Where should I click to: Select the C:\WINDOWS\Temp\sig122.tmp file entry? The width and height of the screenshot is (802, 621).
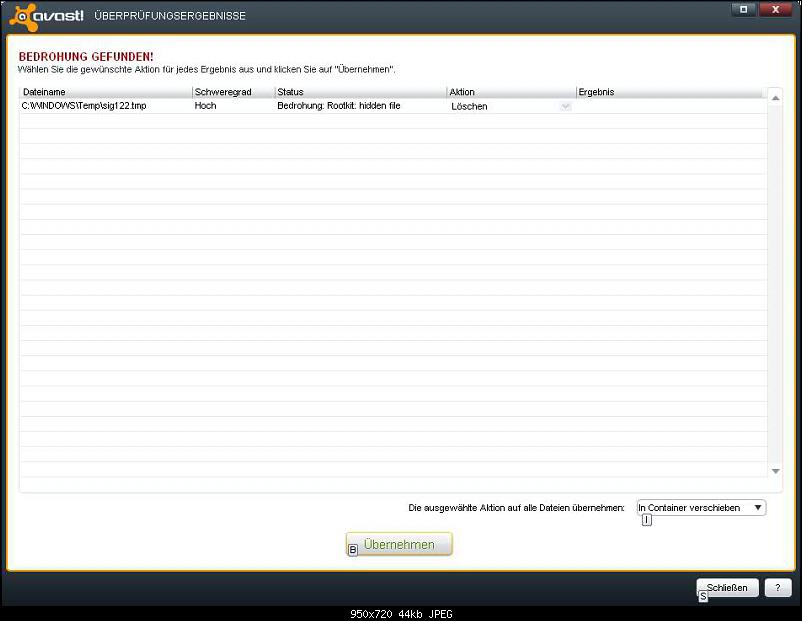point(84,106)
